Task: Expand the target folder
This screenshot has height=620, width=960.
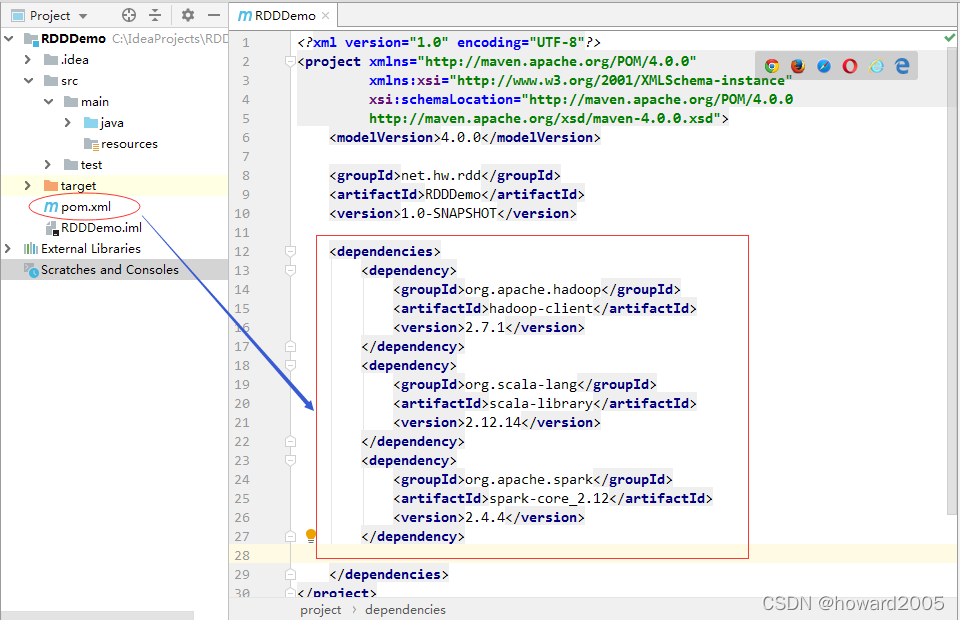Action: point(28,185)
